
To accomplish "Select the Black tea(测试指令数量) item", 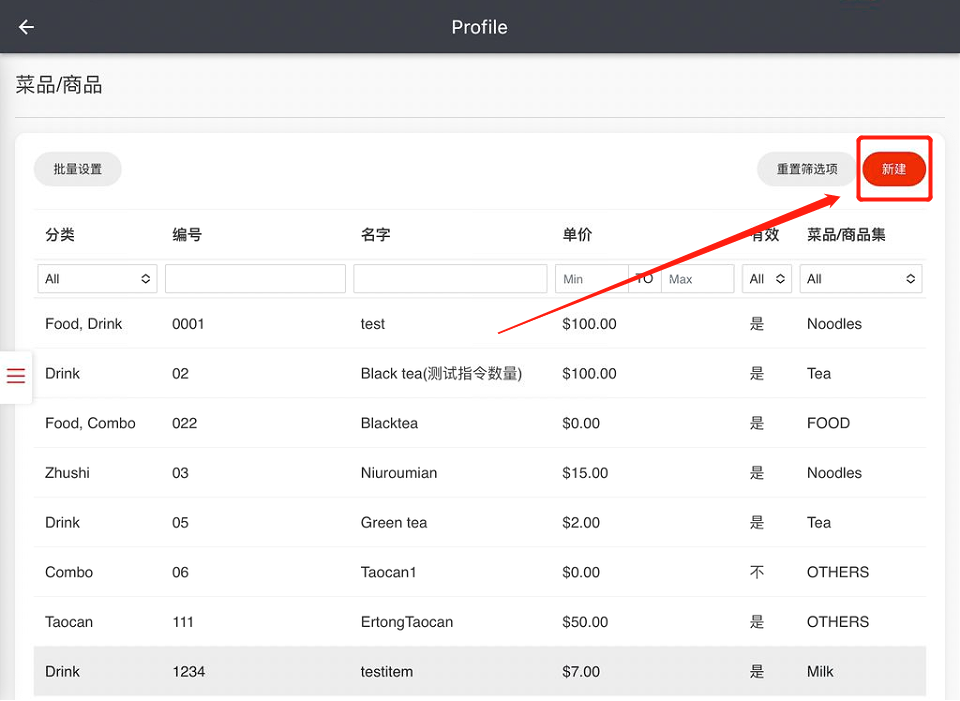I will [441, 373].
